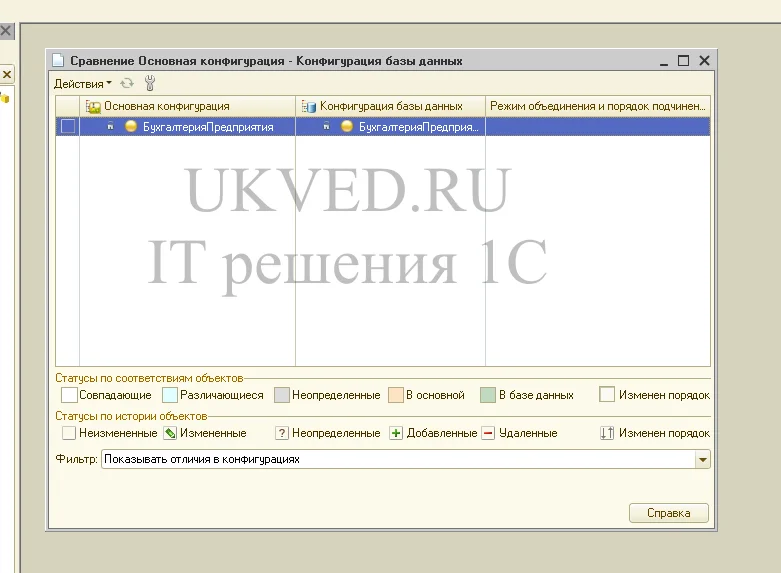Screen dimensions: 781x573
Task: Click the Справка button
Action: tap(668, 513)
